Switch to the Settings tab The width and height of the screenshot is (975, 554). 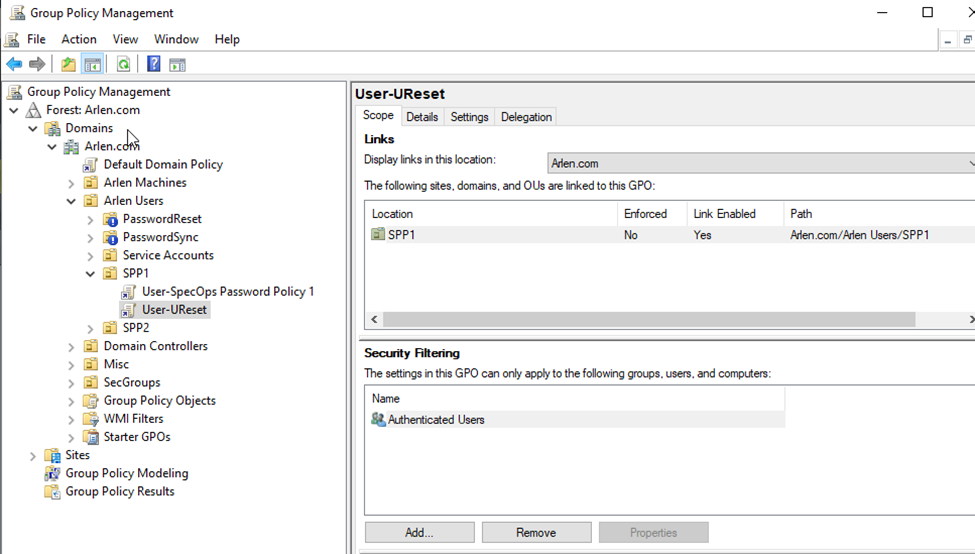469,117
